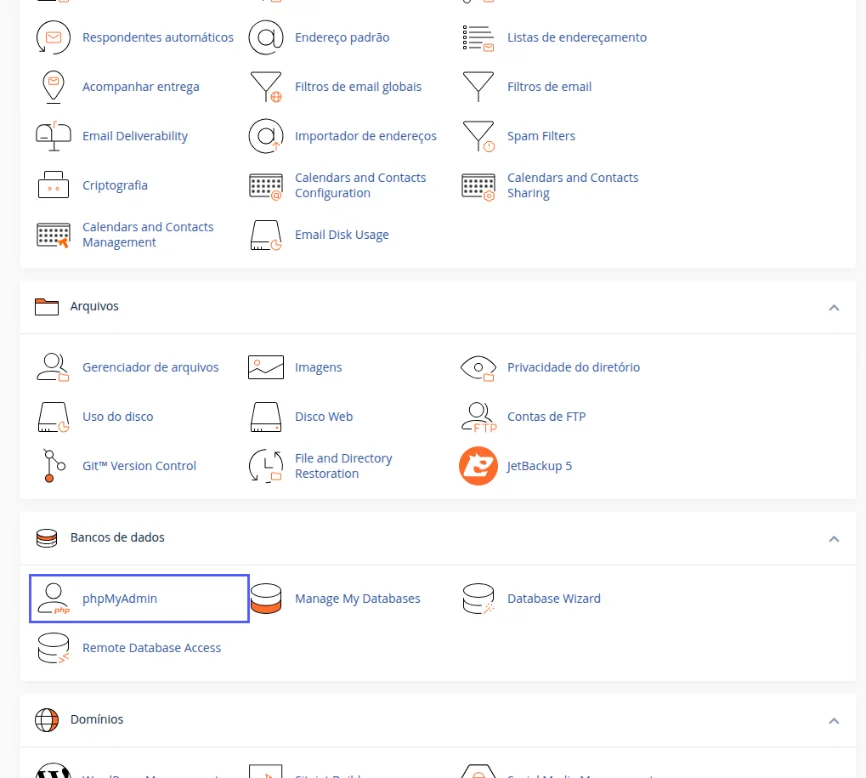
Task: Open the Database Wizard link
Action: [553, 599]
